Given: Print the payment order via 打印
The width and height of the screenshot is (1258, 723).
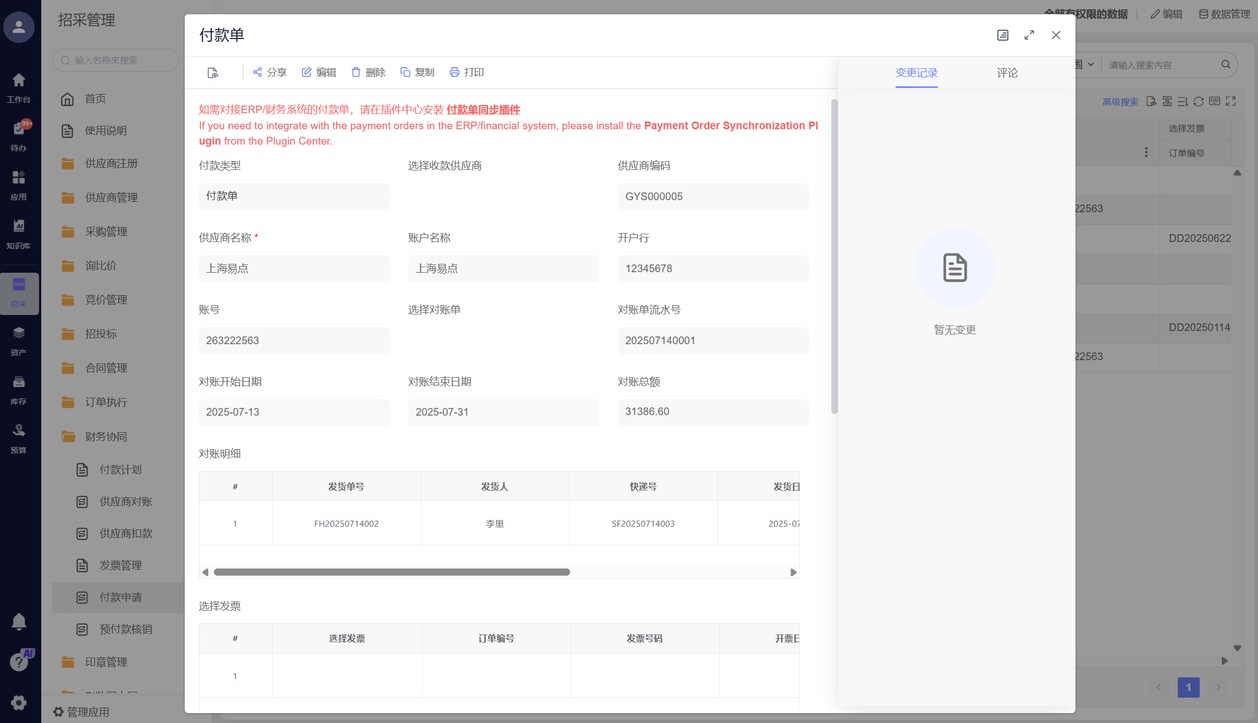Looking at the screenshot, I should tap(467, 73).
